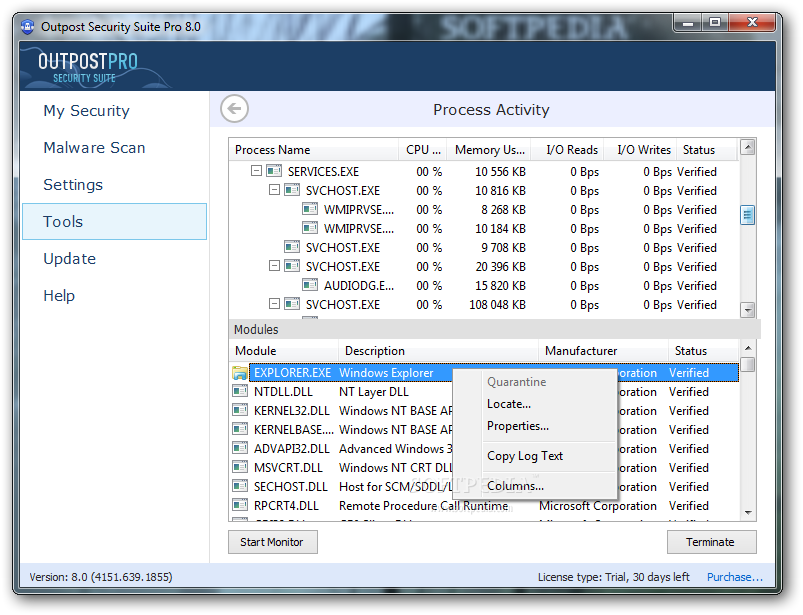
Task: Click the KERNELBASE module icon
Action: tap(240, 430)
